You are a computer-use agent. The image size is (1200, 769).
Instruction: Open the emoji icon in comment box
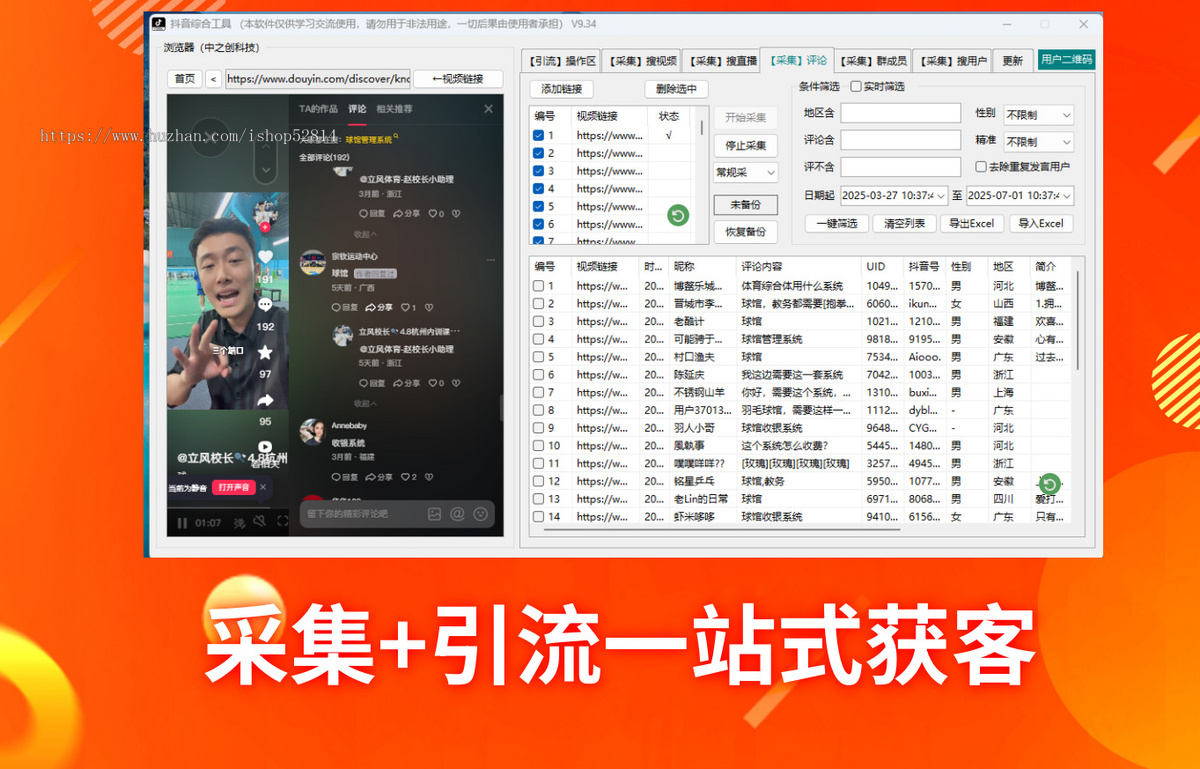[480, 513]
